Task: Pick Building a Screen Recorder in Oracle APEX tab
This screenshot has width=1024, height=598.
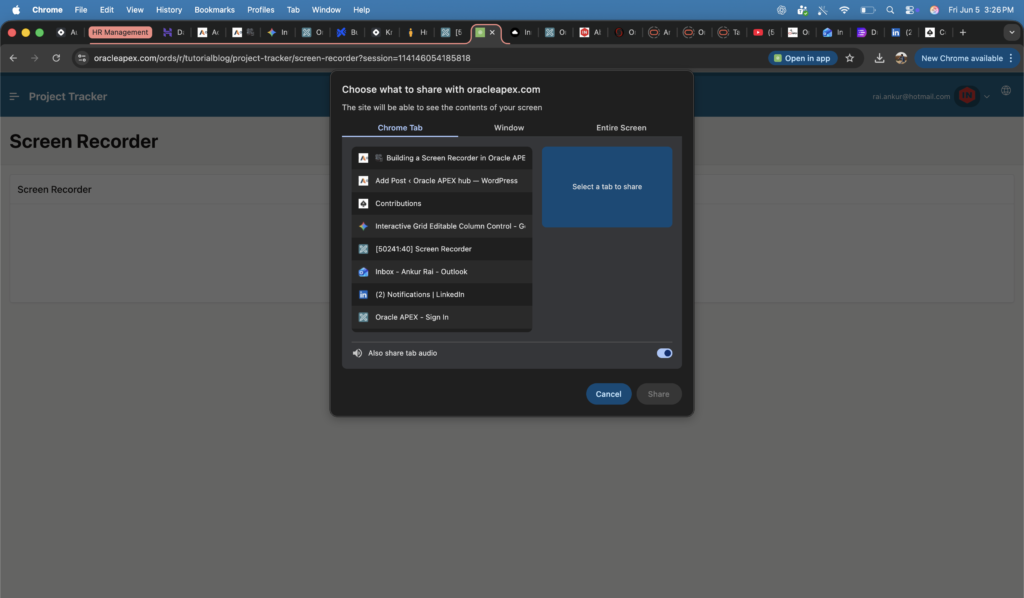Action: [x=441, y=158]
